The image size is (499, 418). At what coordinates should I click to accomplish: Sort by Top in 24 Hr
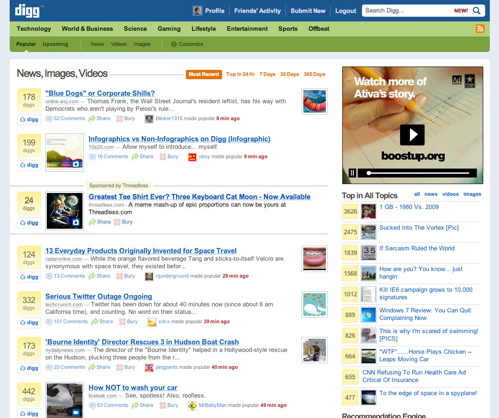click(240, 74)
